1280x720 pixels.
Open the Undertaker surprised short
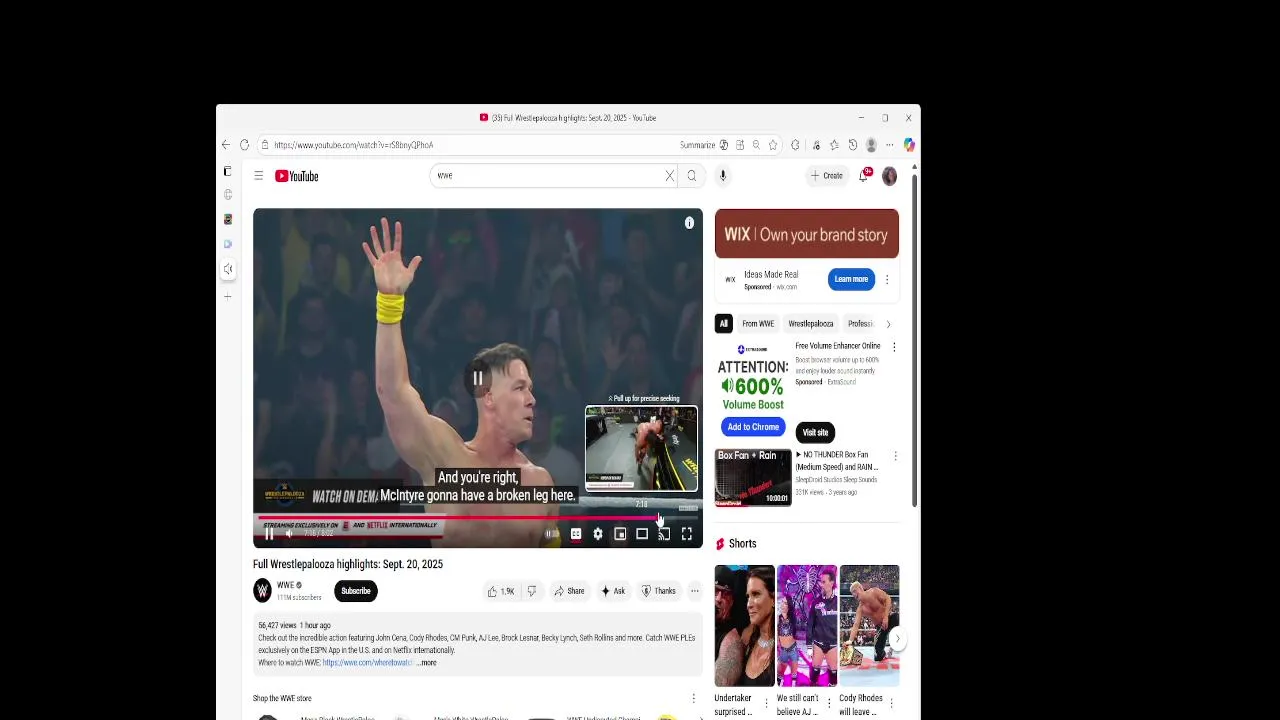pyautogui.click(x=744, y=626)
